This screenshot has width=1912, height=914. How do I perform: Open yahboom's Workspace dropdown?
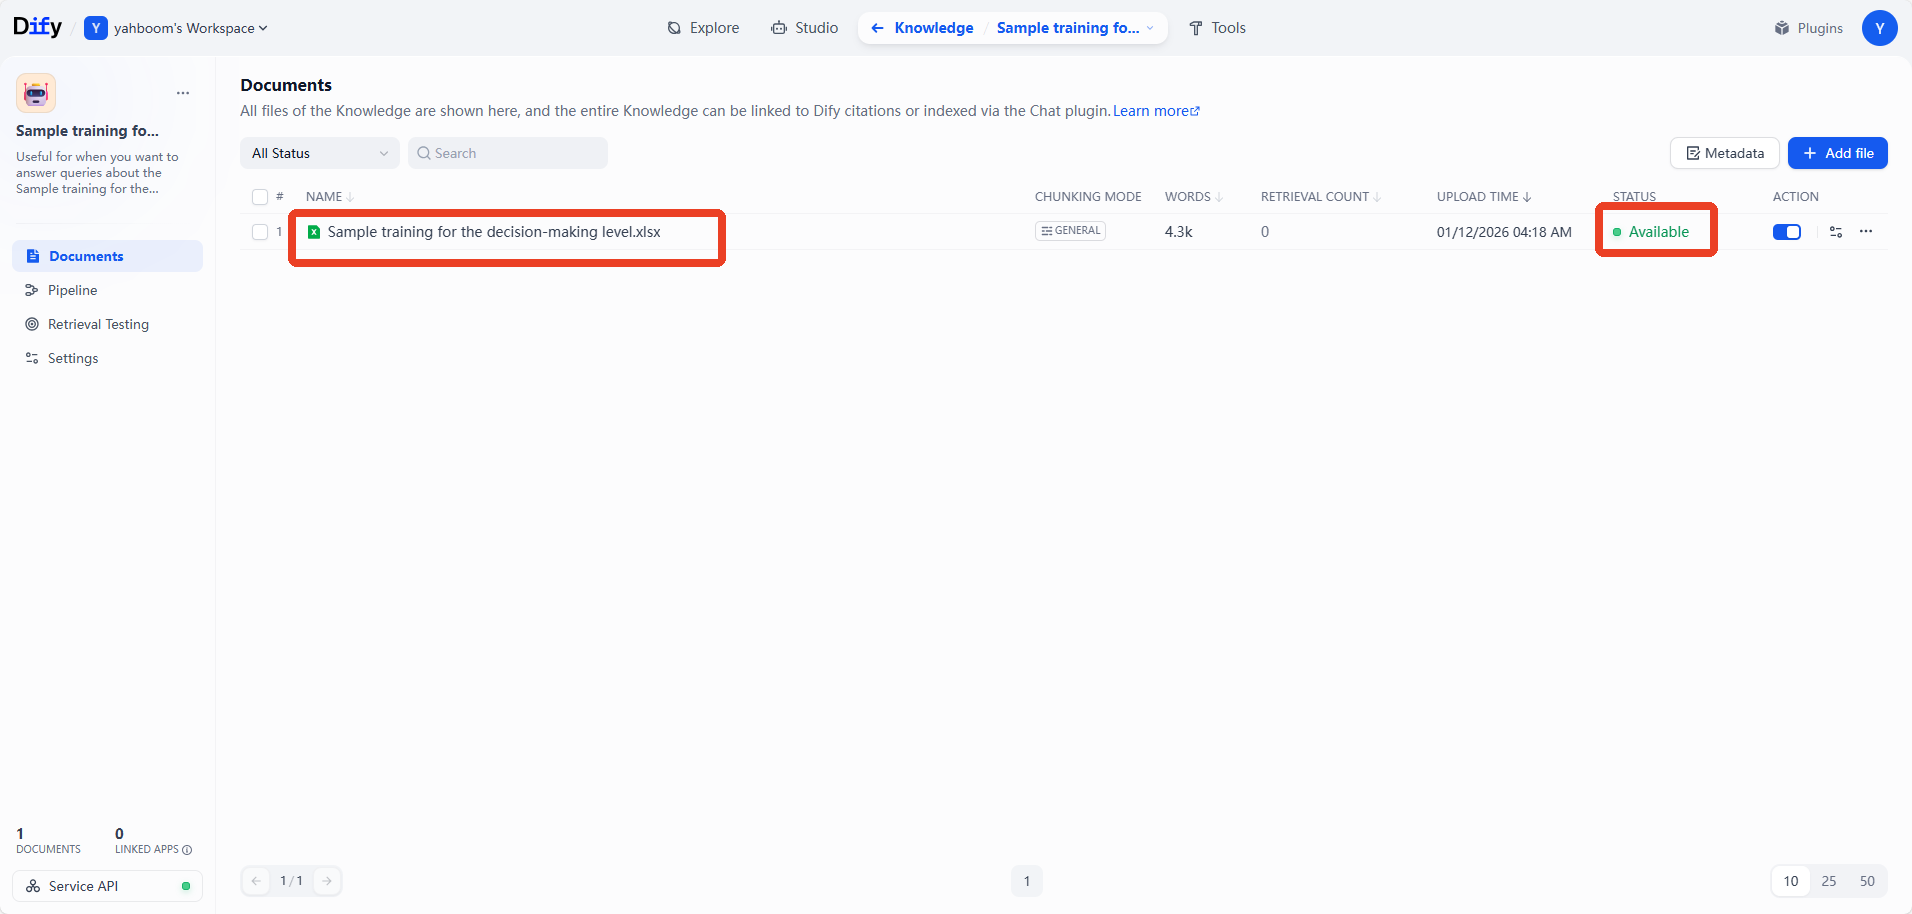(176, 28)
